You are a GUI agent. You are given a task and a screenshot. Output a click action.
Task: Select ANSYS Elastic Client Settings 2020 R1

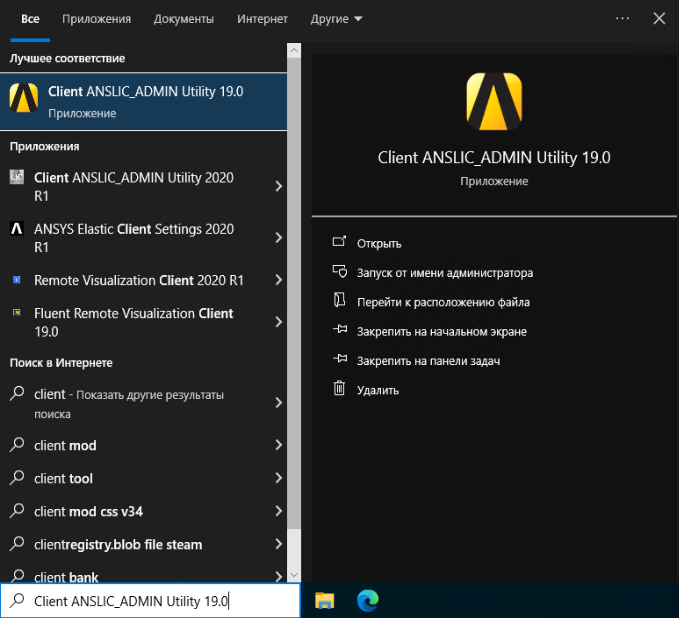(143, 237)
